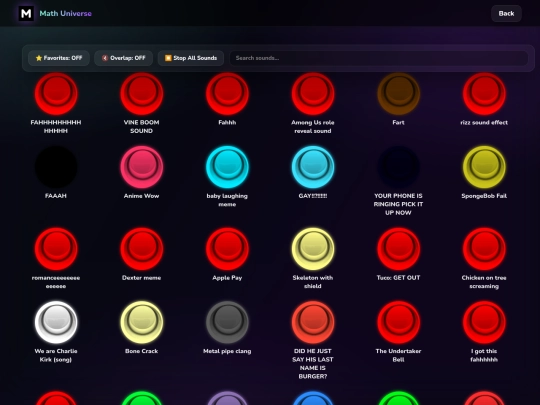Click the Bone Crack label text
The width and height of the screenshot is (540, 405).
(142, 351)
